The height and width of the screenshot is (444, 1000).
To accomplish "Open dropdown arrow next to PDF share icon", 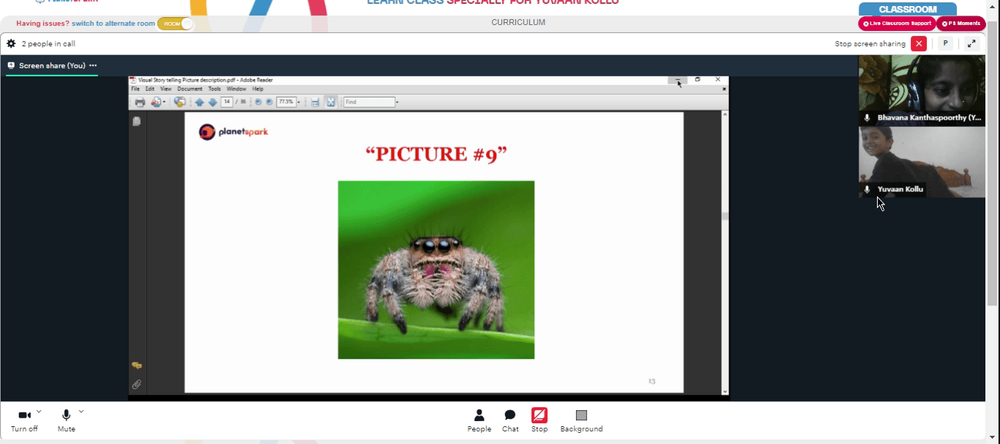I will pos(164,102).
